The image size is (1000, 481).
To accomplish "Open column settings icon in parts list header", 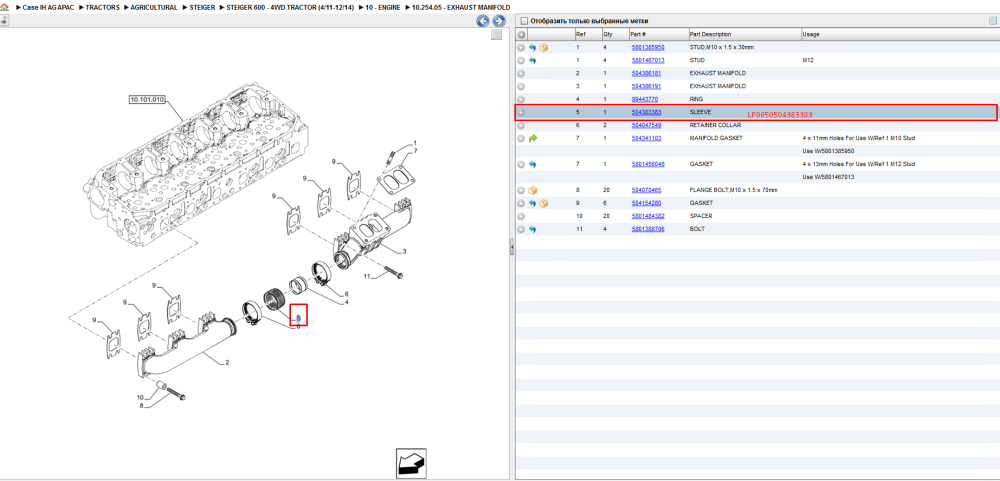I will (992, 20).
